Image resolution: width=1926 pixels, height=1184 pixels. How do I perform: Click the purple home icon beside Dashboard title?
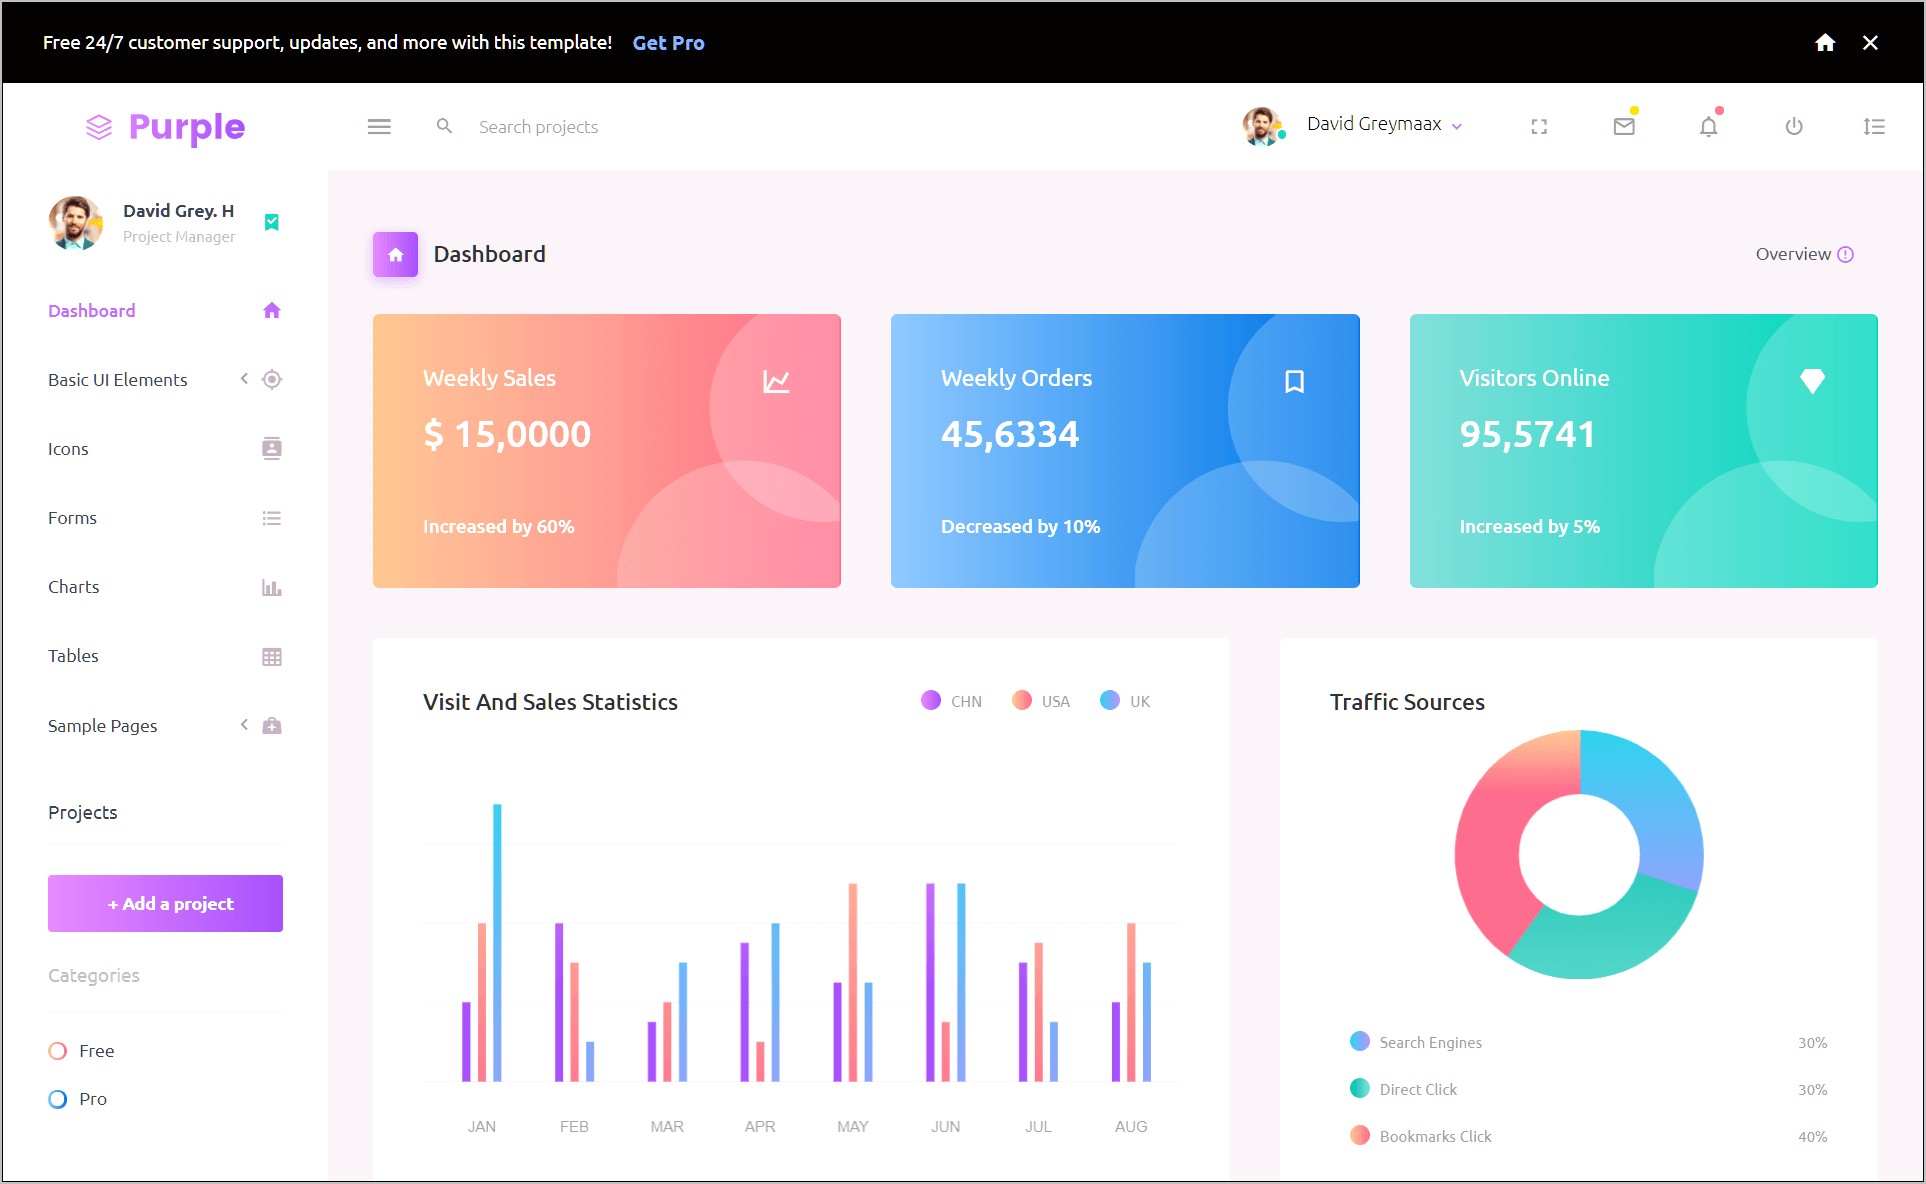[395, 254]
